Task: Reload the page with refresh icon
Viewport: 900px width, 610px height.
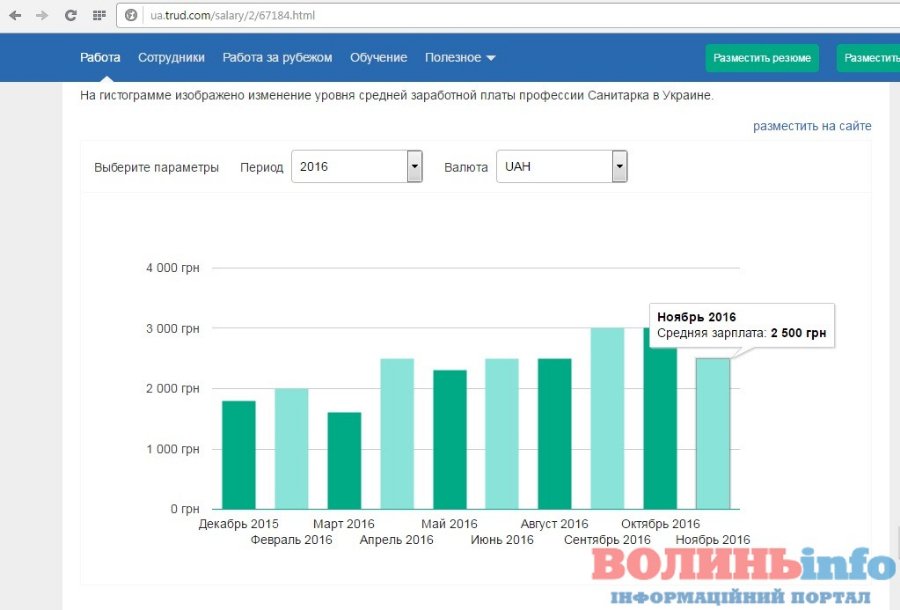Action: (x=70, y=15)
